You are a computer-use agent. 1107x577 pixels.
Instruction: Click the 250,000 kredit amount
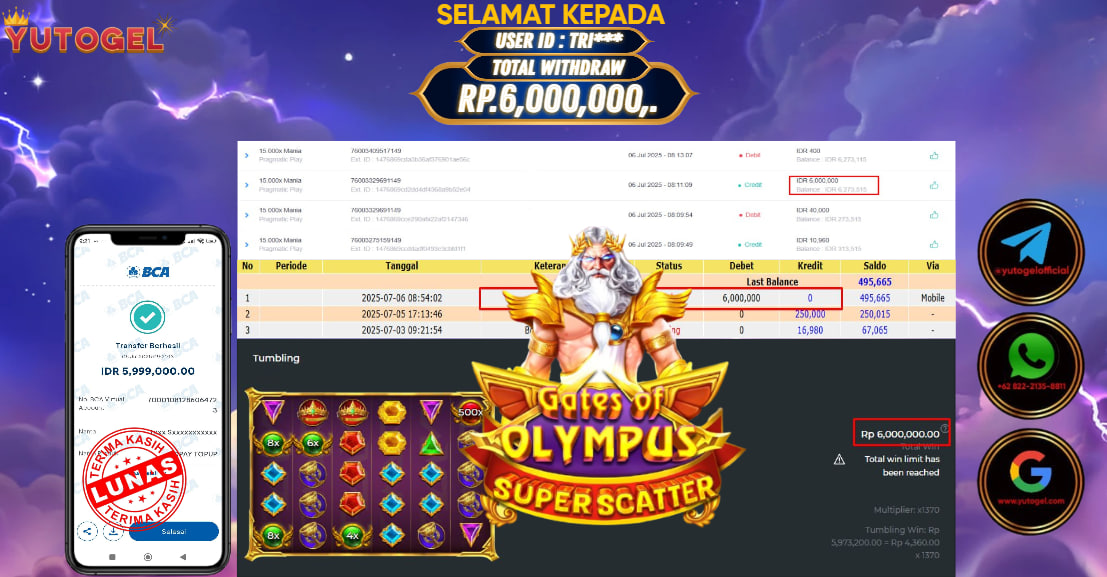pos(810,314)
